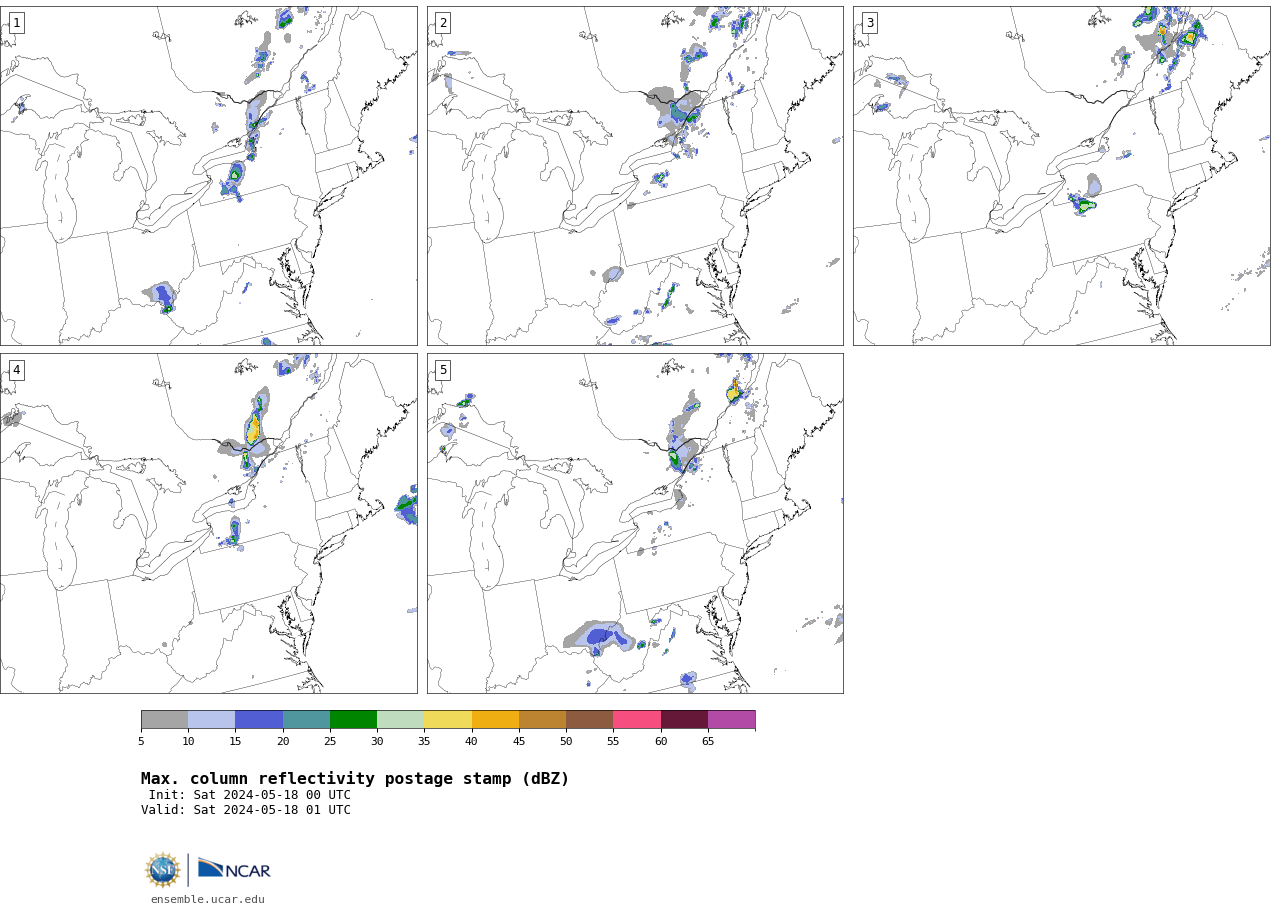
Task: Select the dark green 25-30 dBZ swatch
Action: pos(353,720)
